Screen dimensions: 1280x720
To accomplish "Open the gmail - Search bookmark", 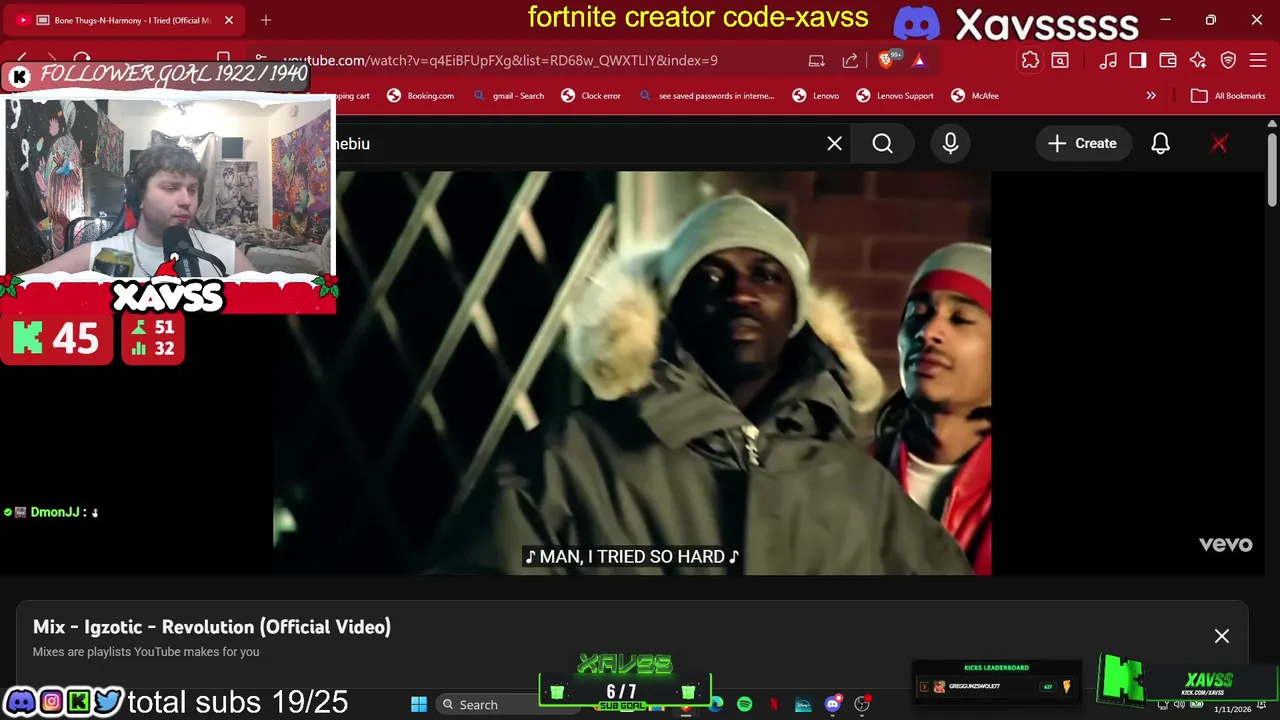I will (509, 96).
